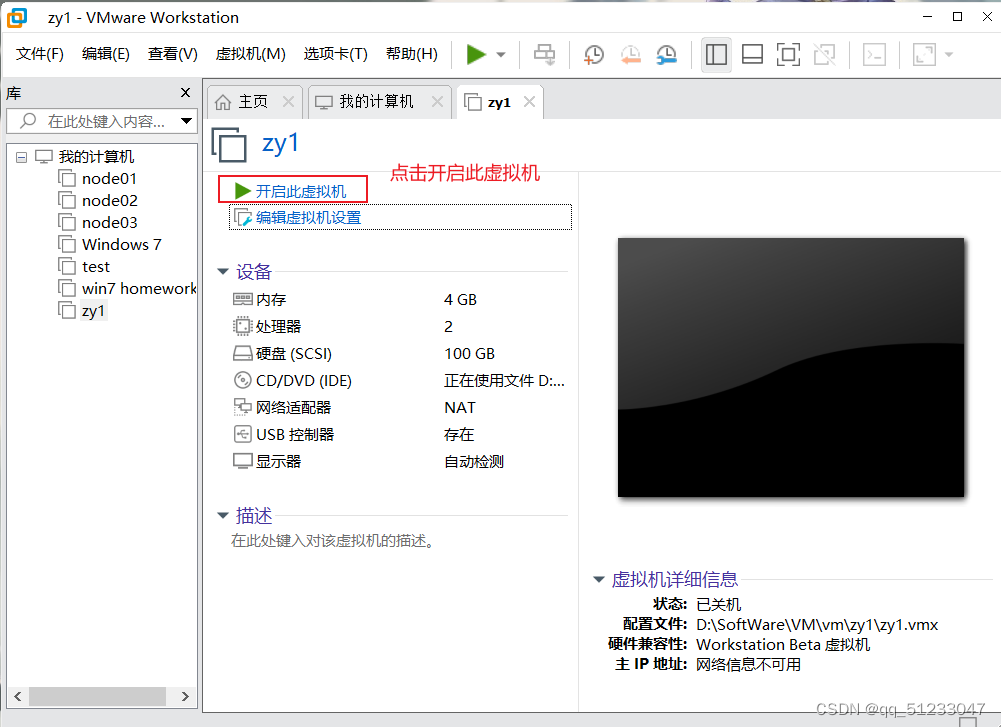Click Send Ctrl+Alt+Del toolbar icon

[545, 54]
